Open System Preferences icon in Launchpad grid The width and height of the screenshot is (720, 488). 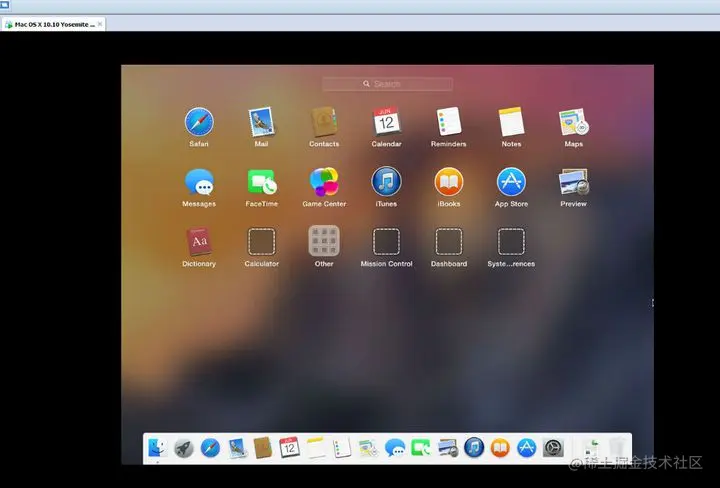511,241
